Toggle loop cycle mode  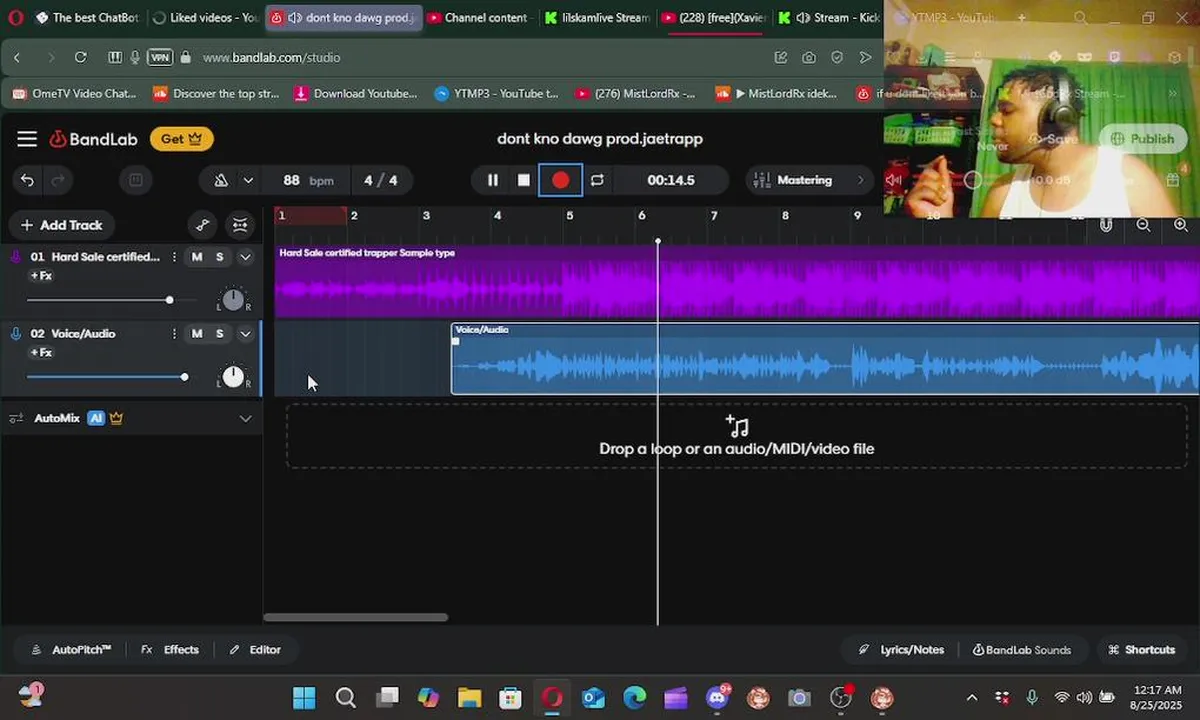pyautogui.click(x=597, y=180)
